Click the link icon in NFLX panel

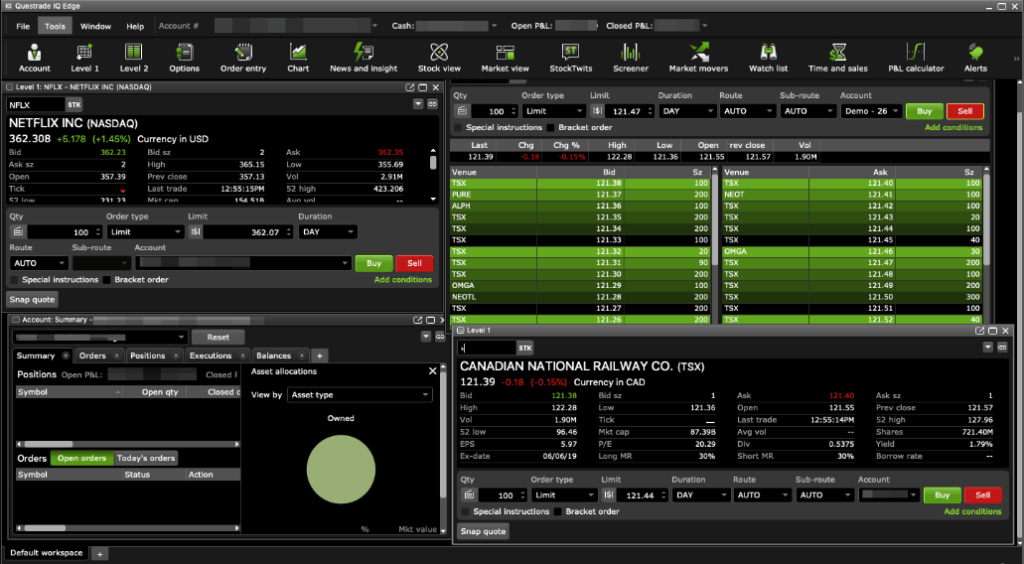[x=432, y=104]
